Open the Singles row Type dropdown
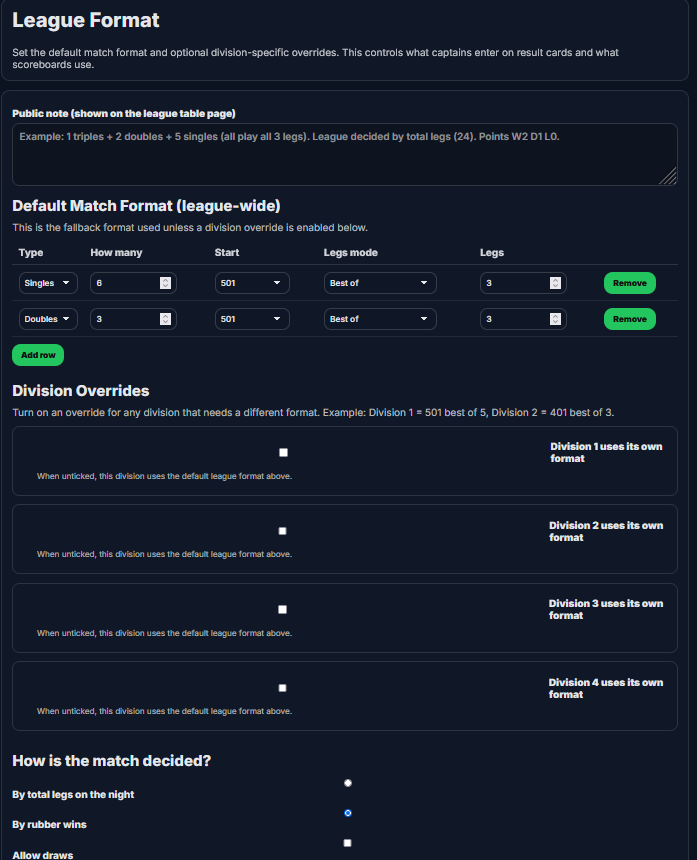This screenshot has width=697, height=860. click(x=49, y=283)
